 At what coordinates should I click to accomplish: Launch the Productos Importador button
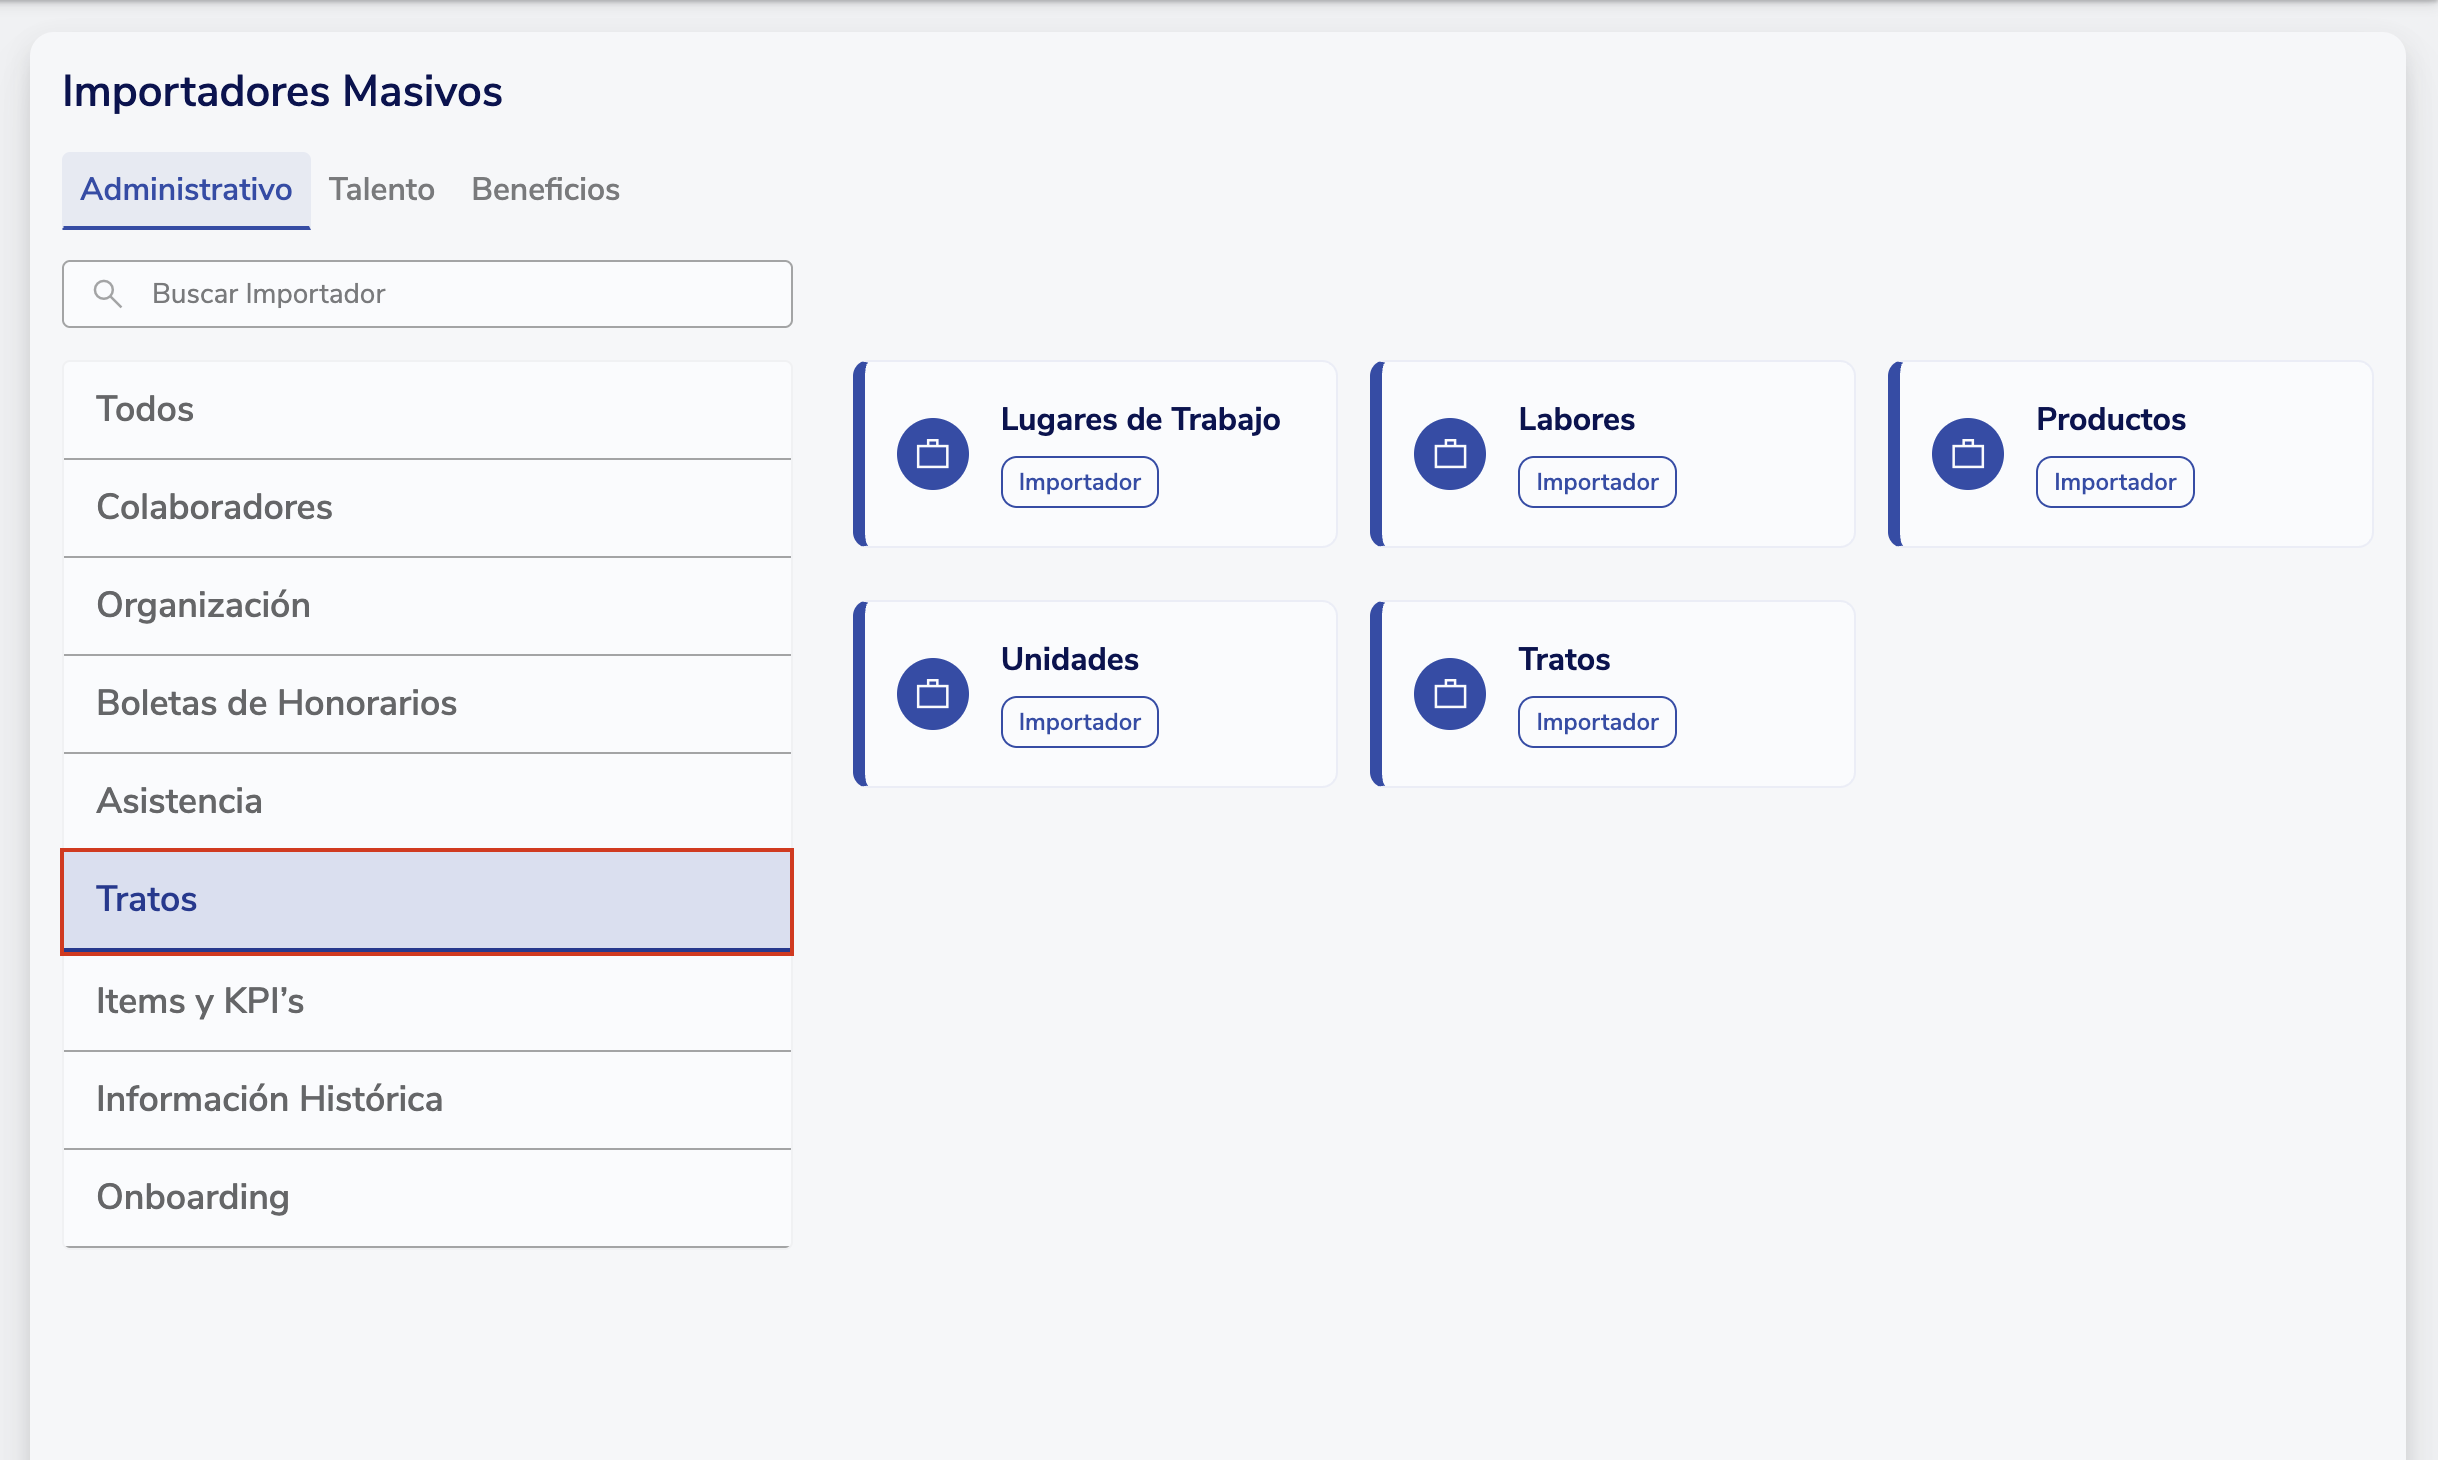(2114, 482)
